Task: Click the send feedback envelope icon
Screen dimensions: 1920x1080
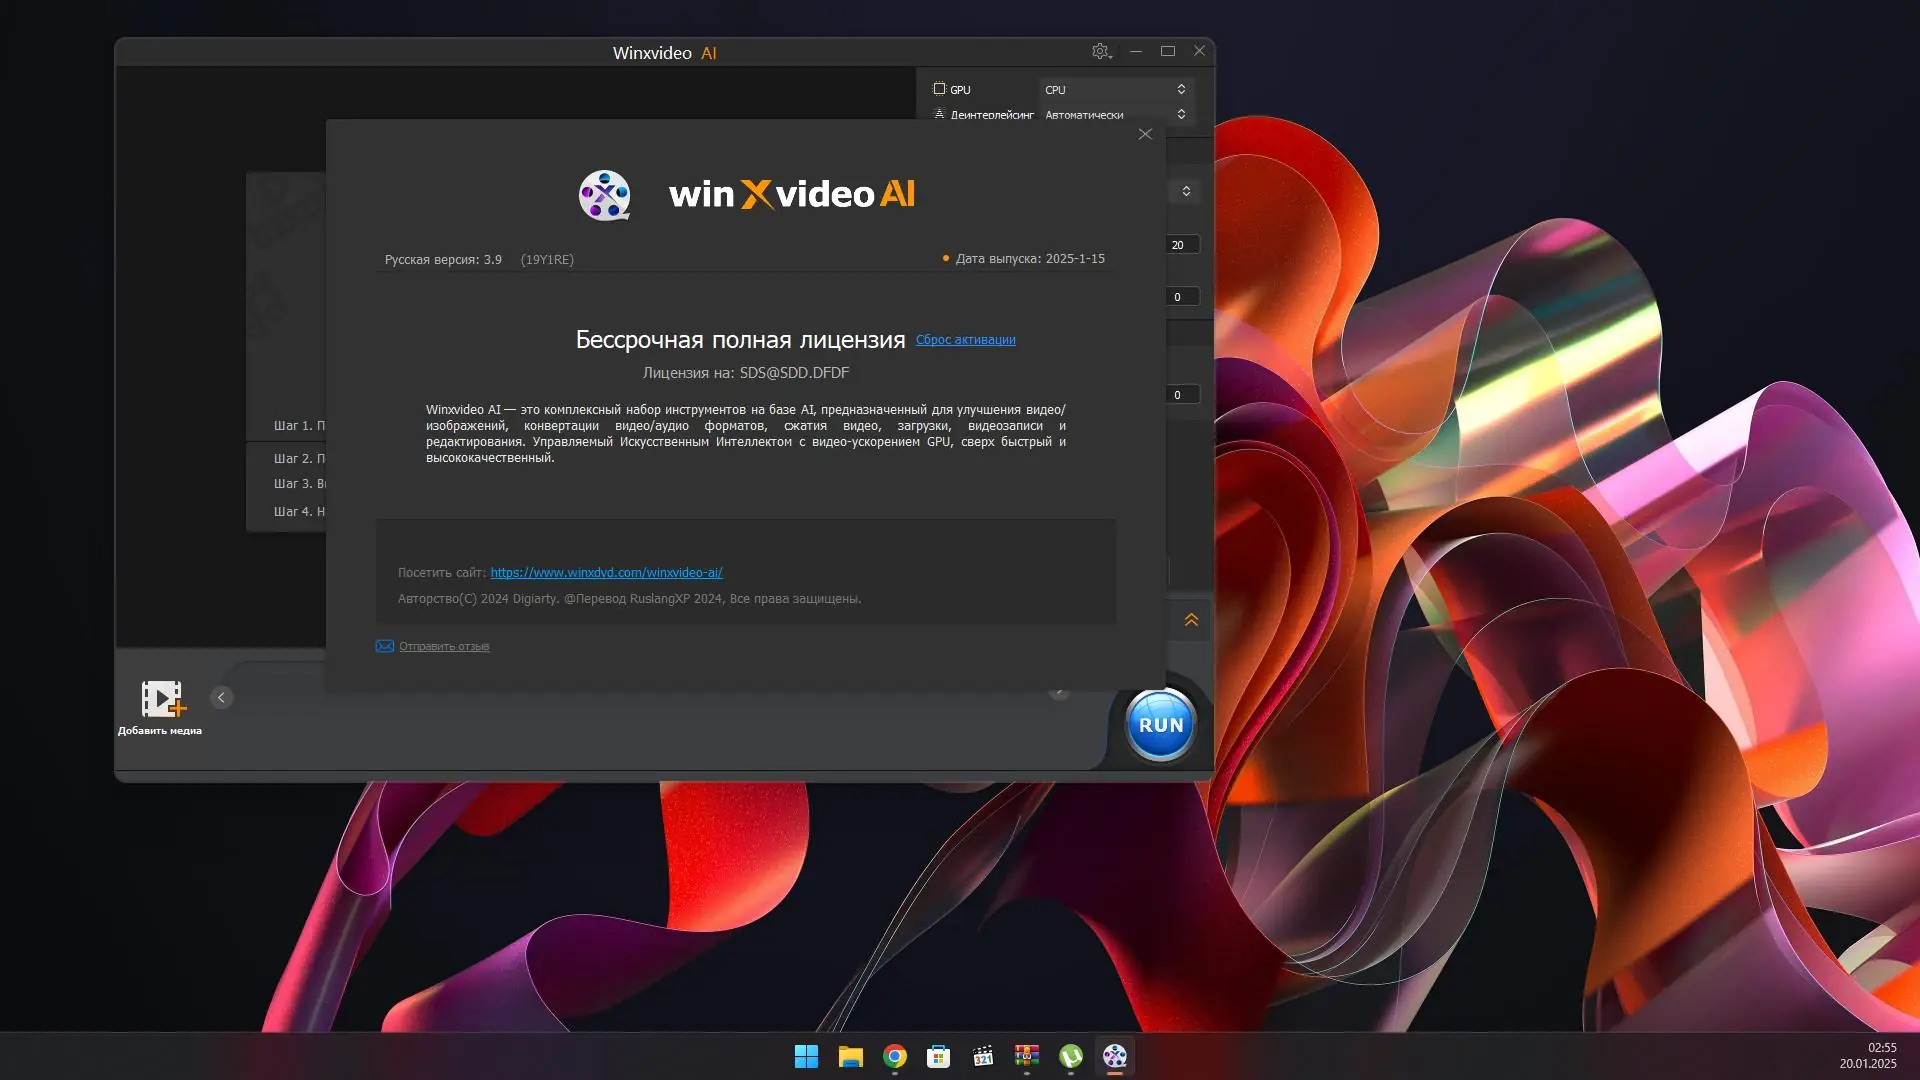Action: tap(384, 646)
